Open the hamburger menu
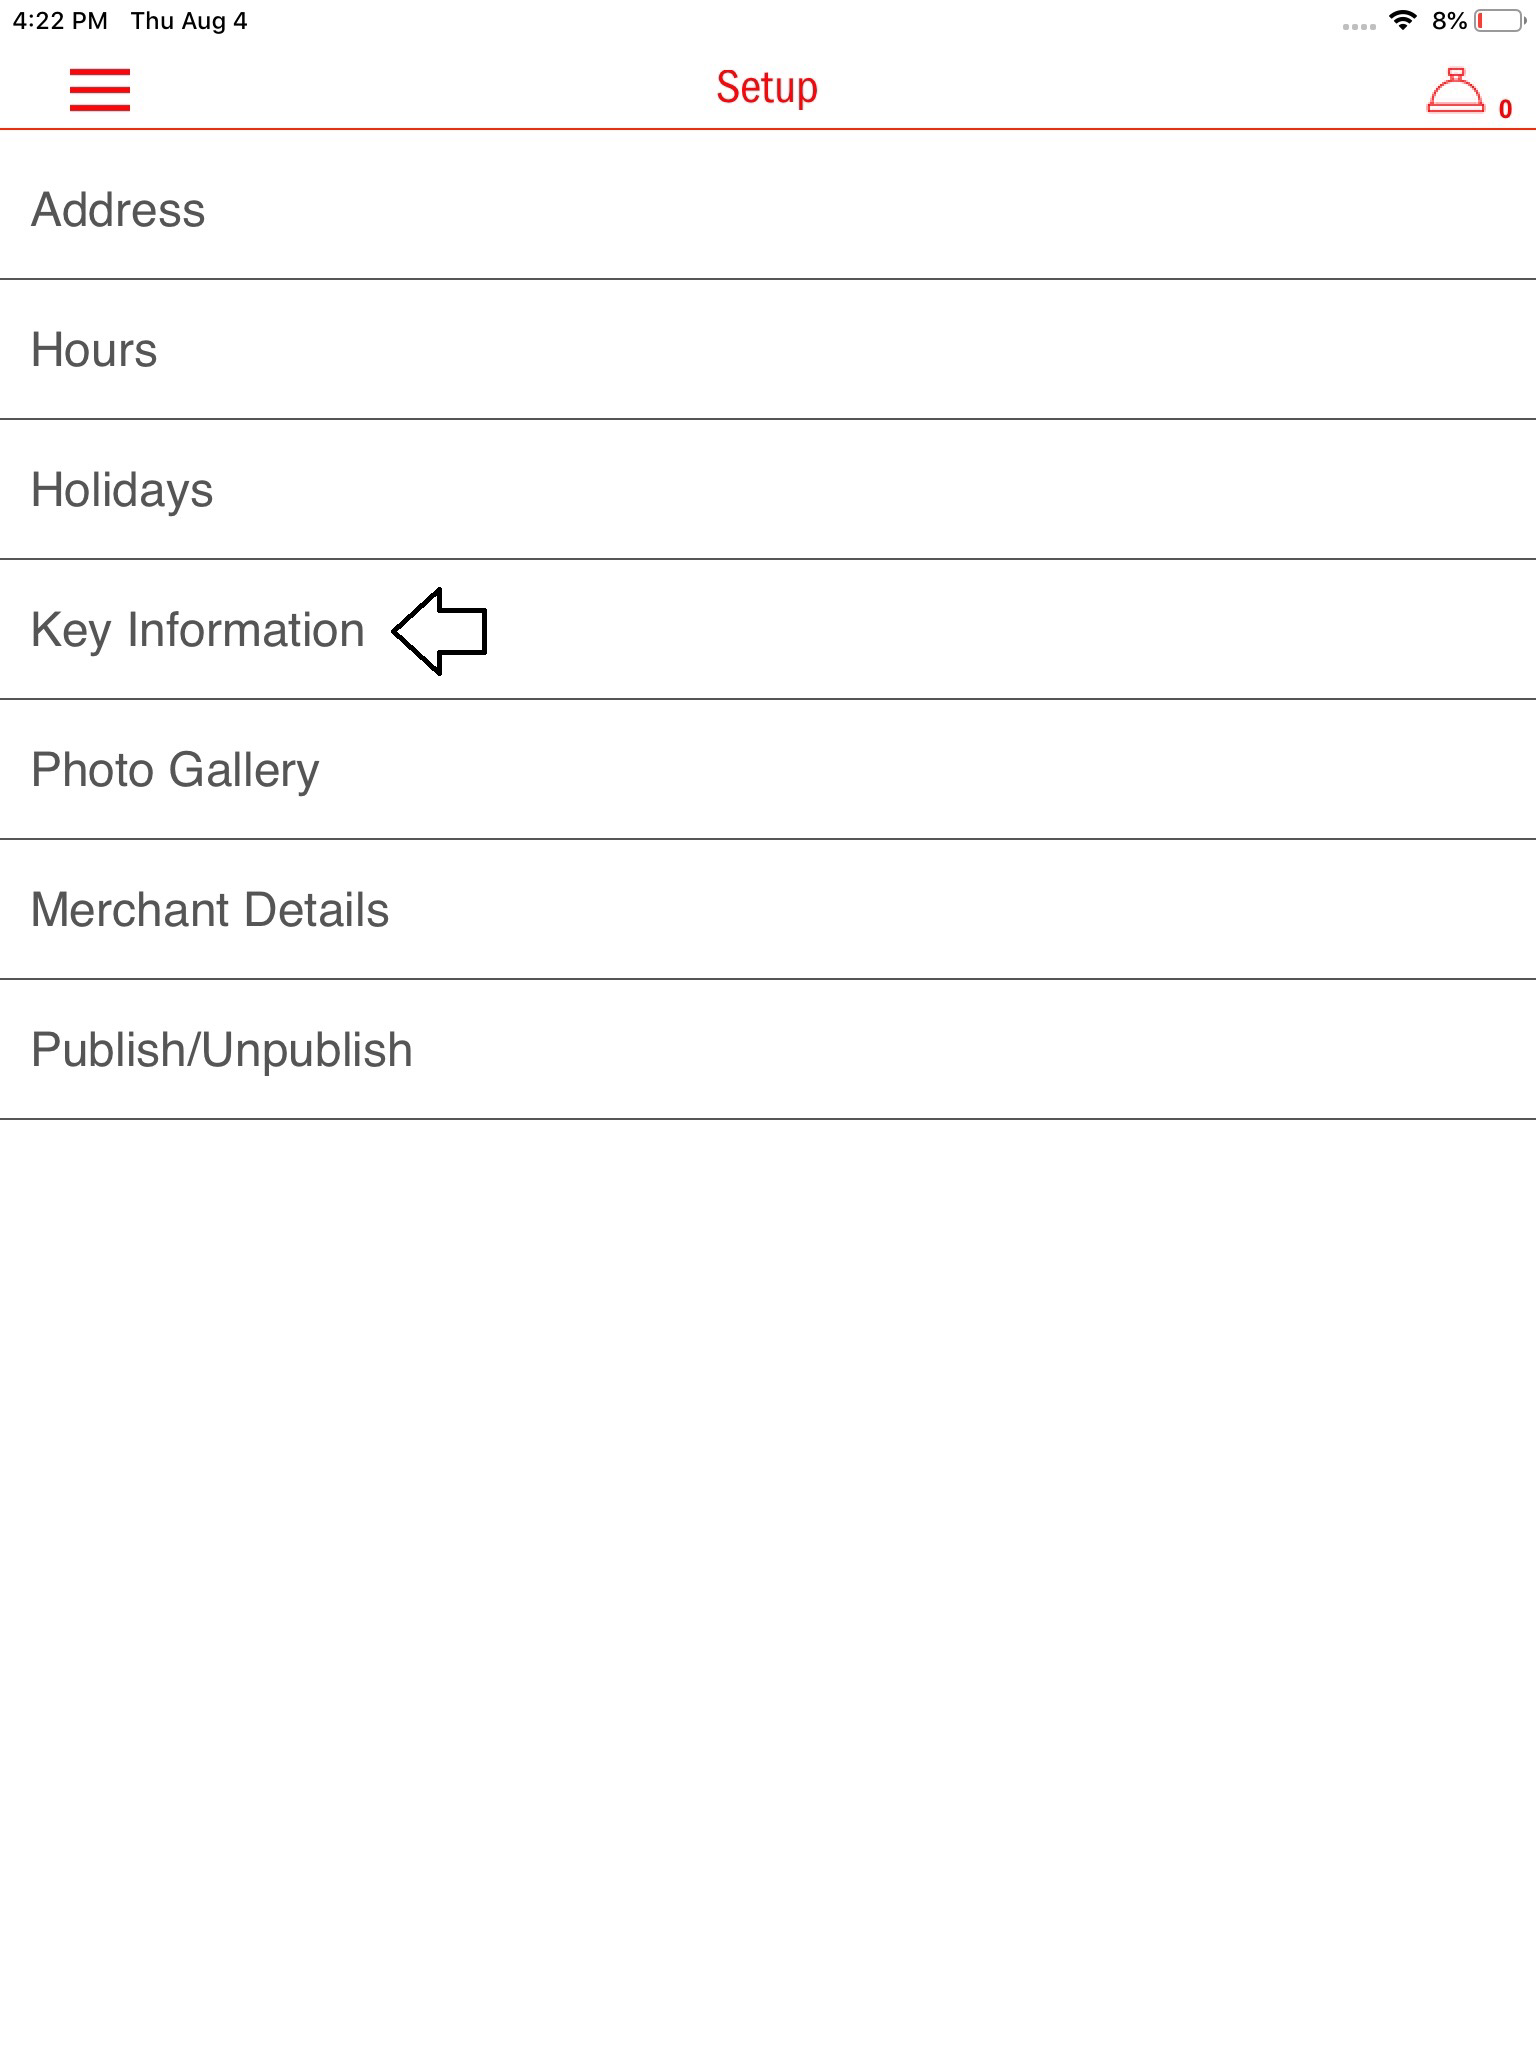Viewport: 1536px width, 2048px height. click(x=100, y=89)
